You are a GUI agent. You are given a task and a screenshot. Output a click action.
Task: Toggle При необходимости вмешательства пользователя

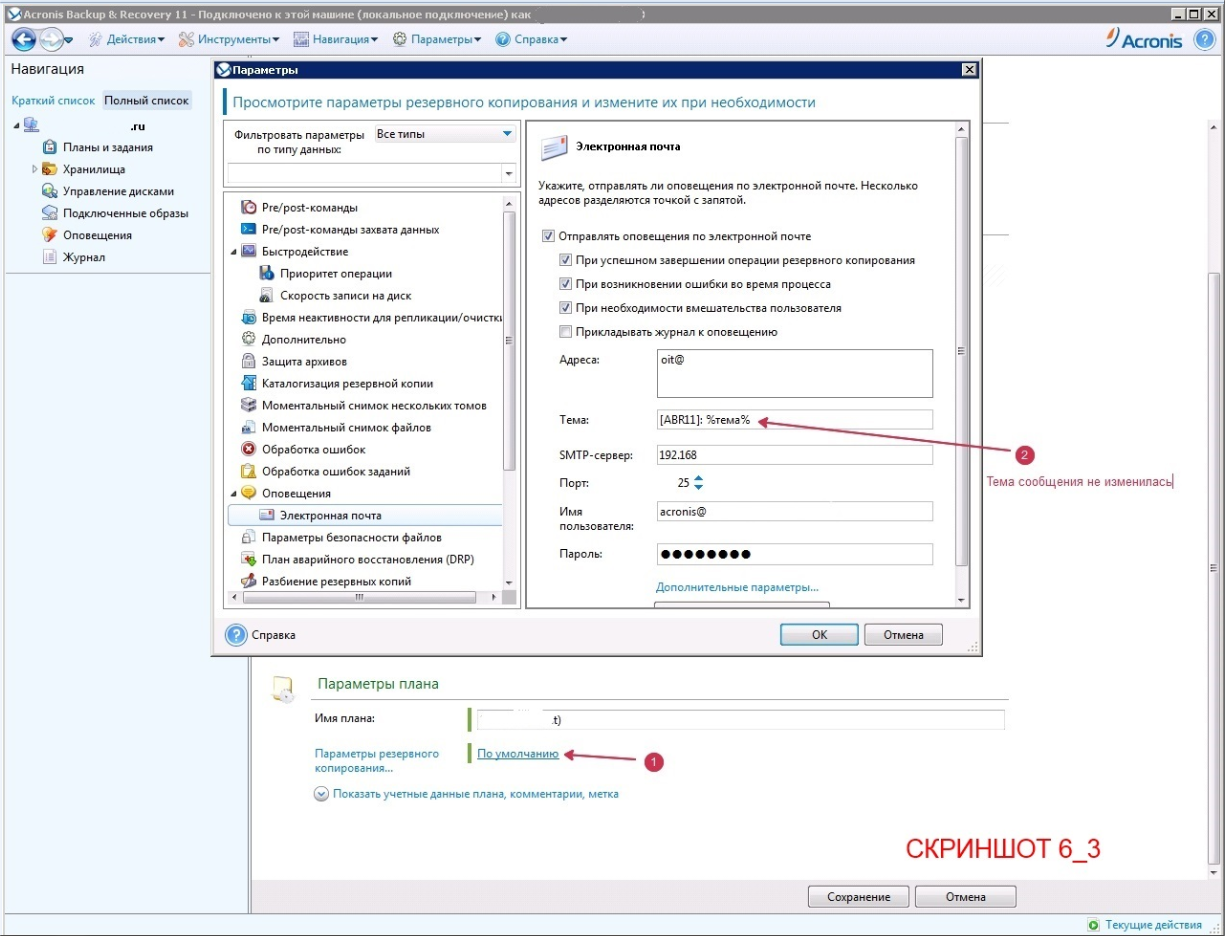tap(565, 308)
